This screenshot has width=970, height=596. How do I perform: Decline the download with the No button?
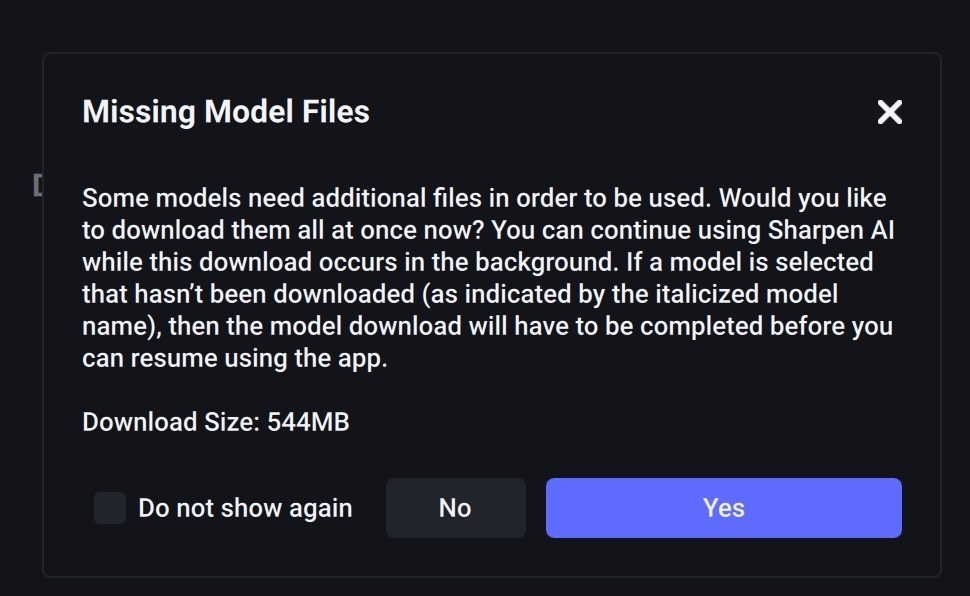coord(455,508)
